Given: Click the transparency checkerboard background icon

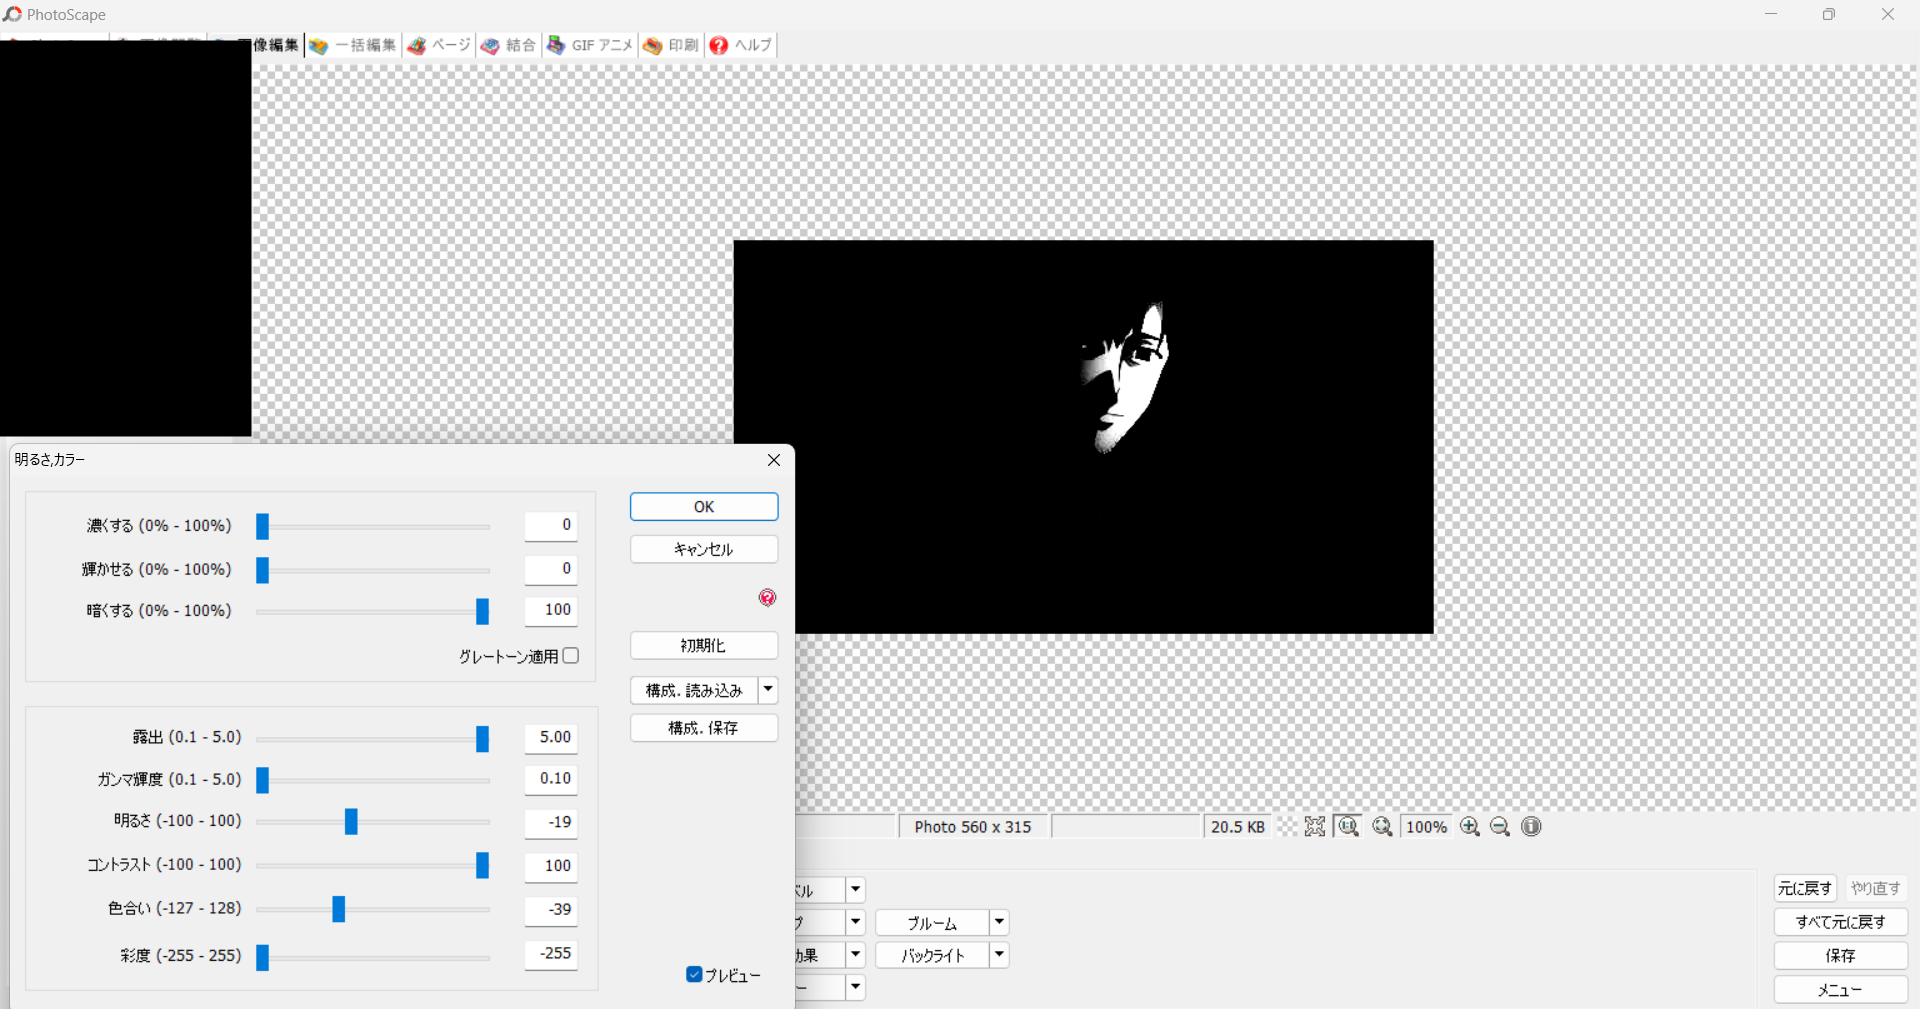Looking at the screenshot, I should (1287, 827).
